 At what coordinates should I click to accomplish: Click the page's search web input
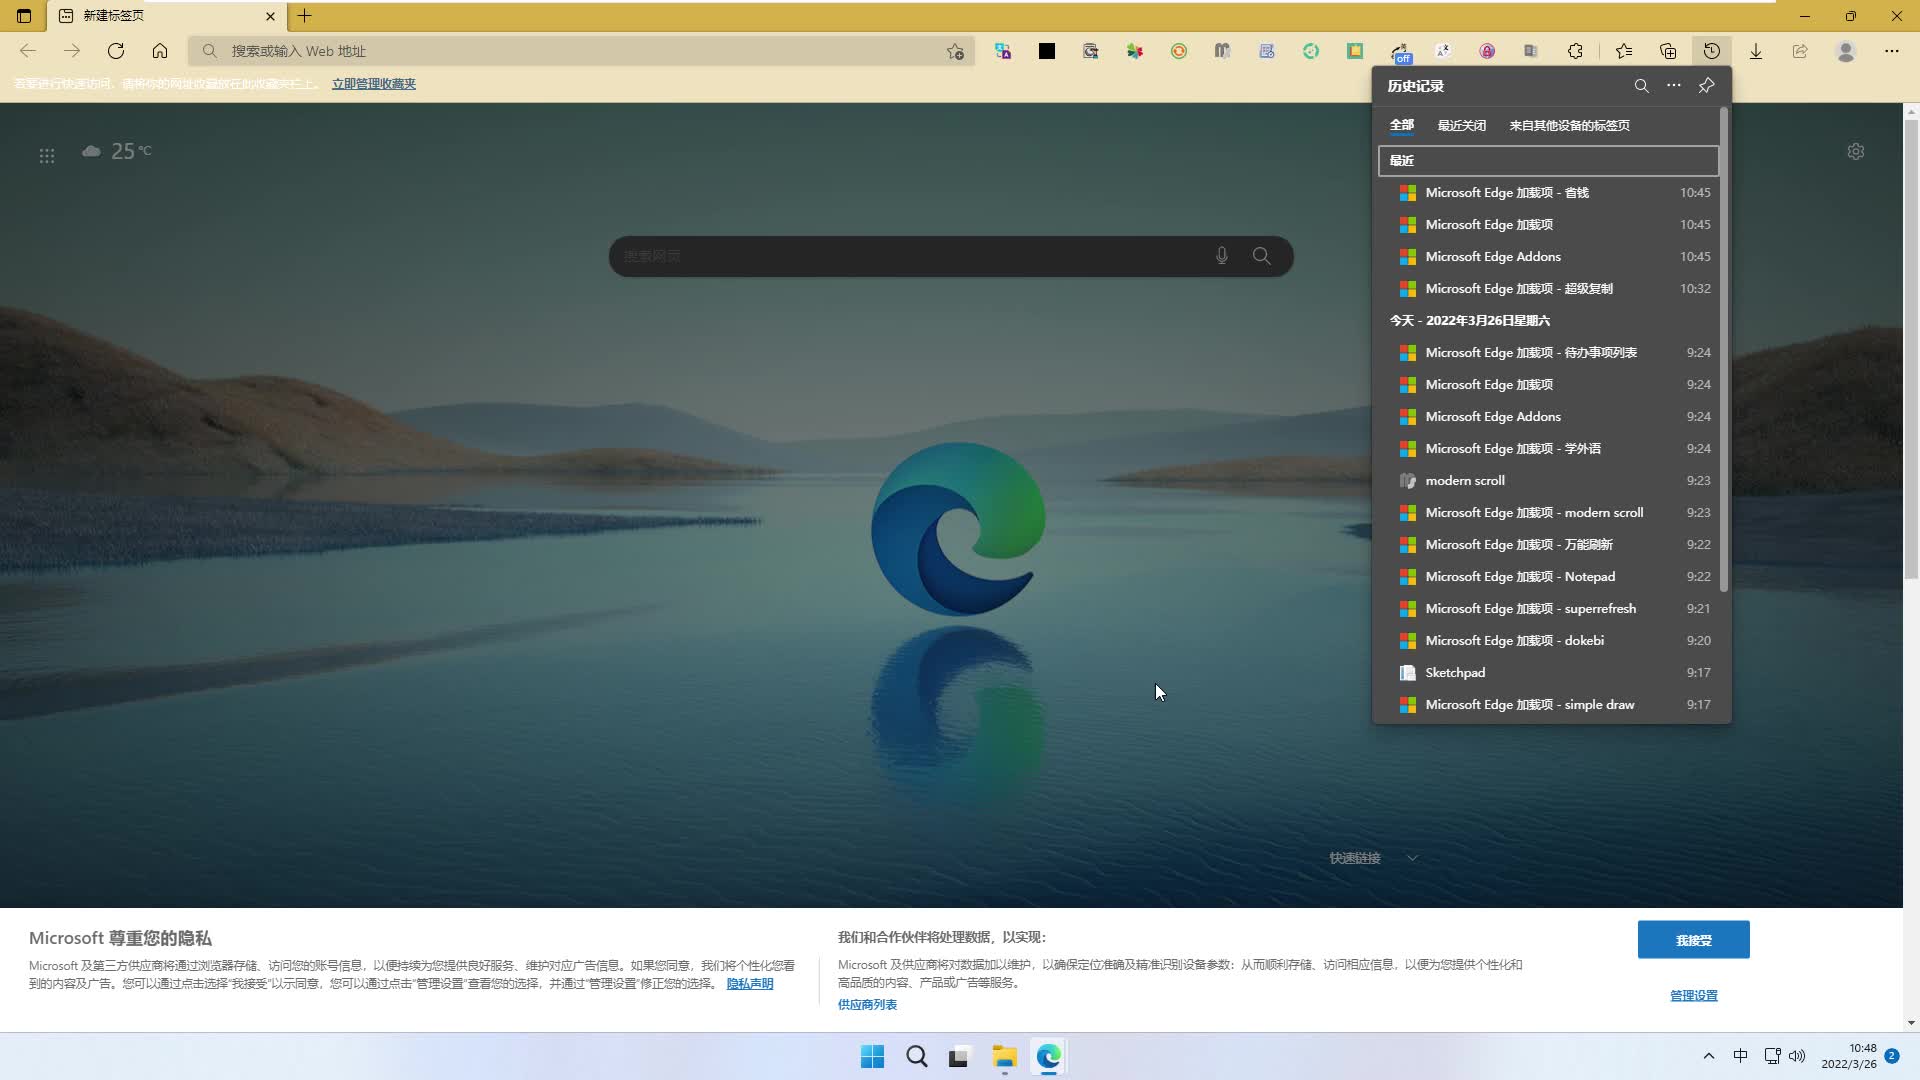pos(910,256)
